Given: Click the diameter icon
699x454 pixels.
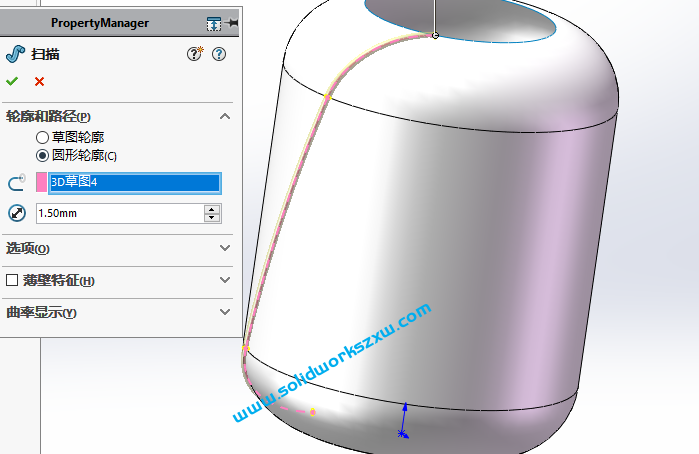Looking at the screenshot, I should [17, 213].
